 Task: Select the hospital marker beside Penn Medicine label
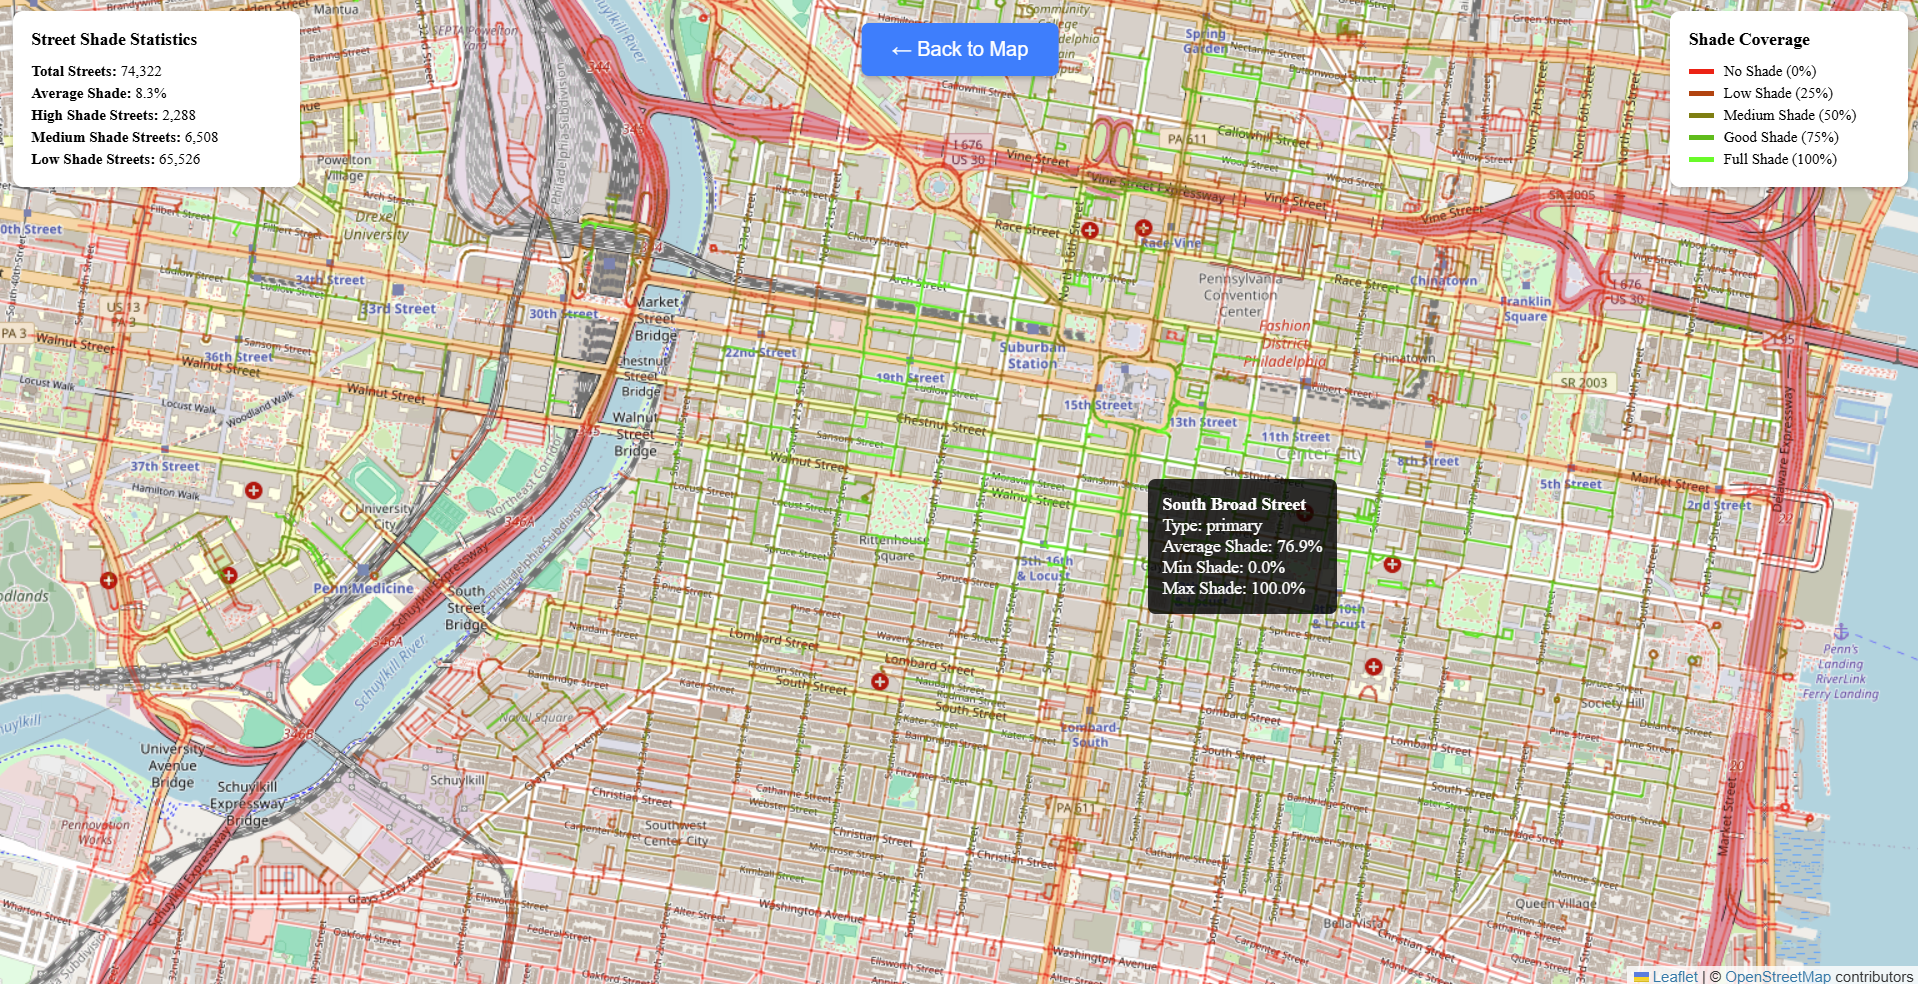click(x=229, y=575)
